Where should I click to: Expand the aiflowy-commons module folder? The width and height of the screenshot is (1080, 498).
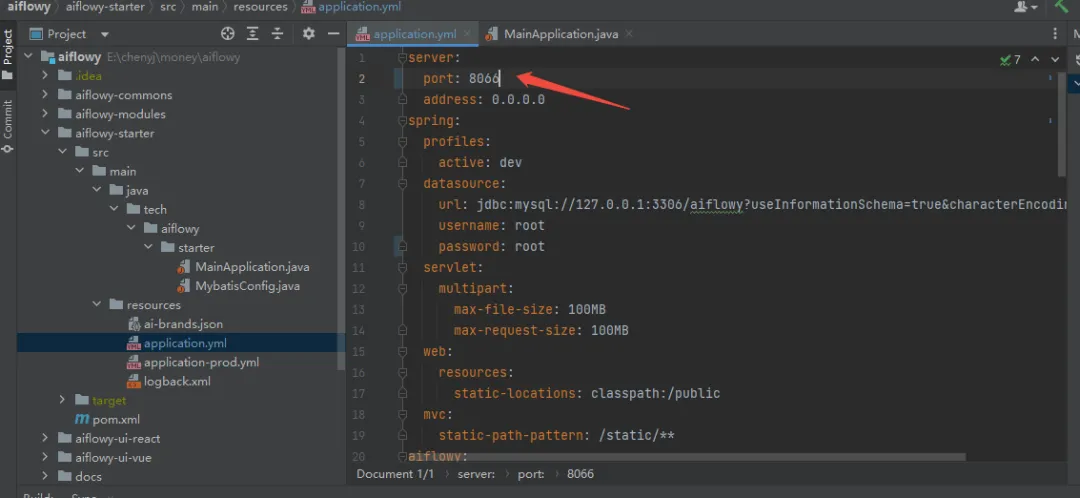pos(45,95)
